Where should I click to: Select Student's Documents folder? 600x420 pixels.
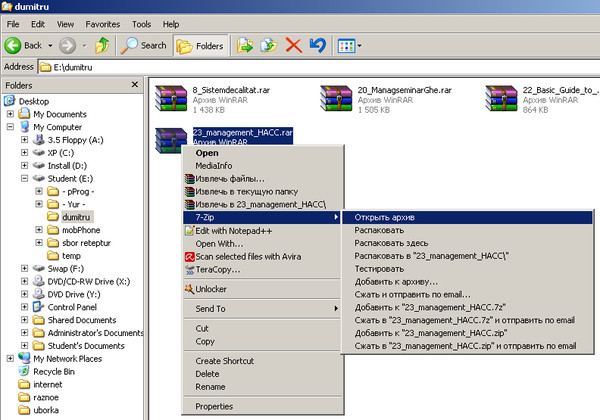[86, 346]
